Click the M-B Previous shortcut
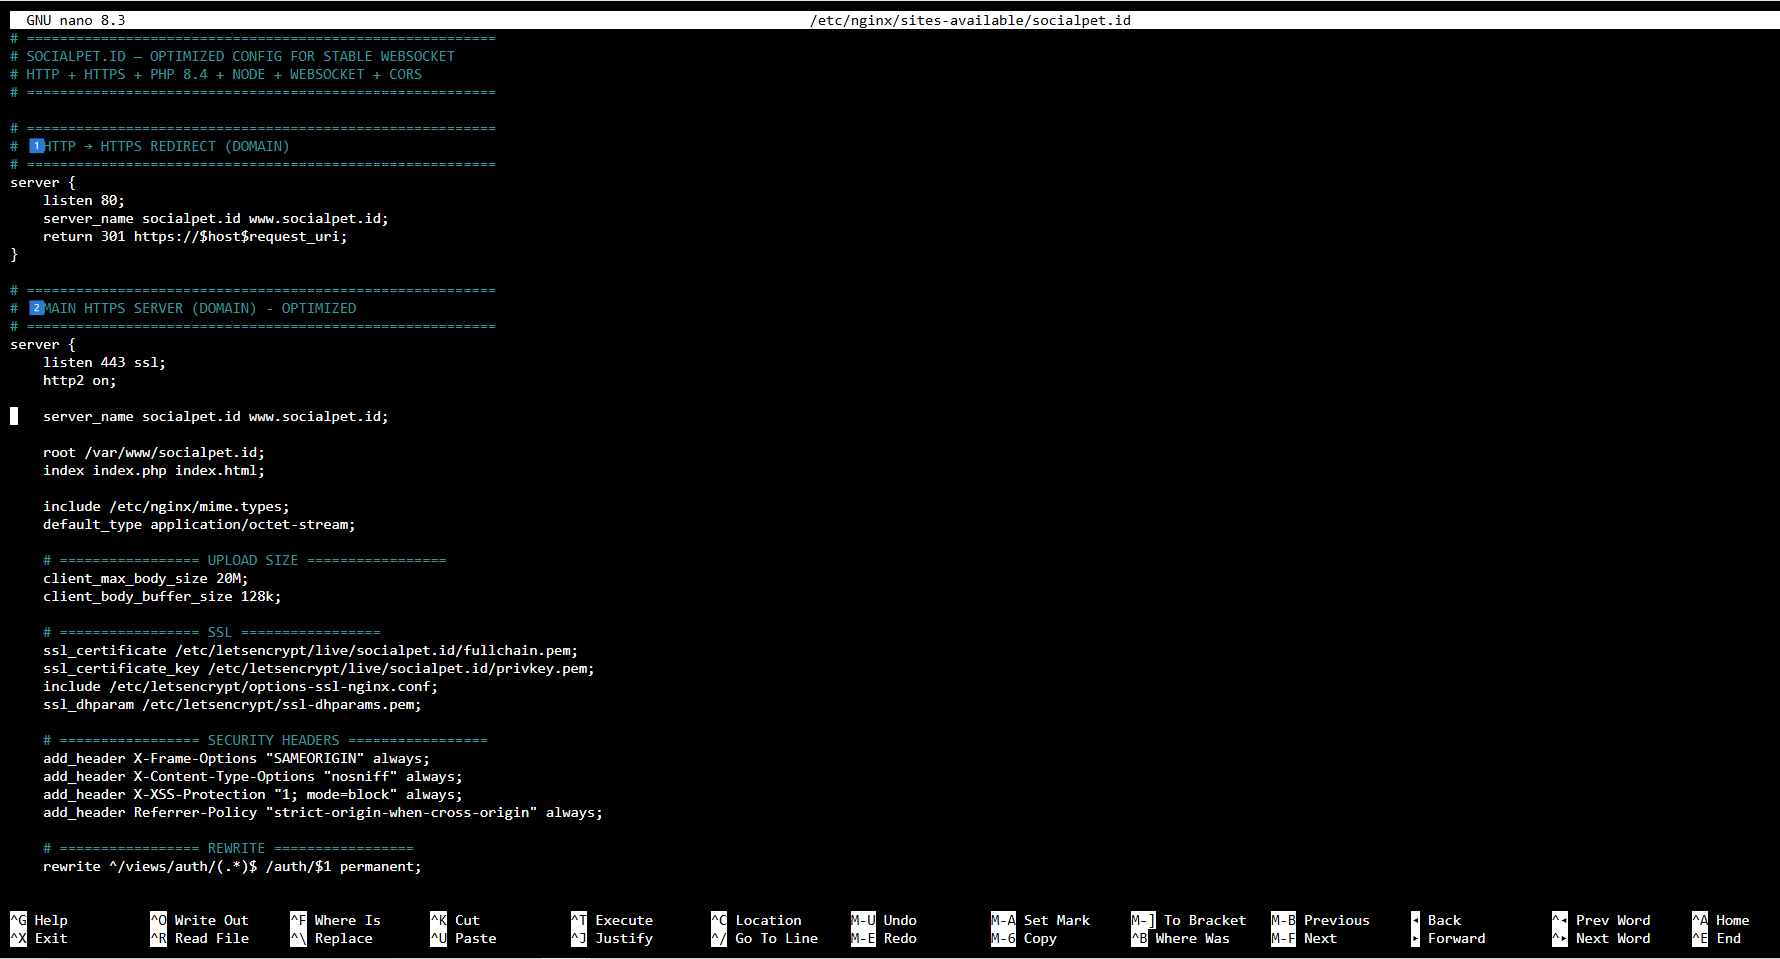The height and width of the screenshot is (959, 1780). coord(1320,920)
